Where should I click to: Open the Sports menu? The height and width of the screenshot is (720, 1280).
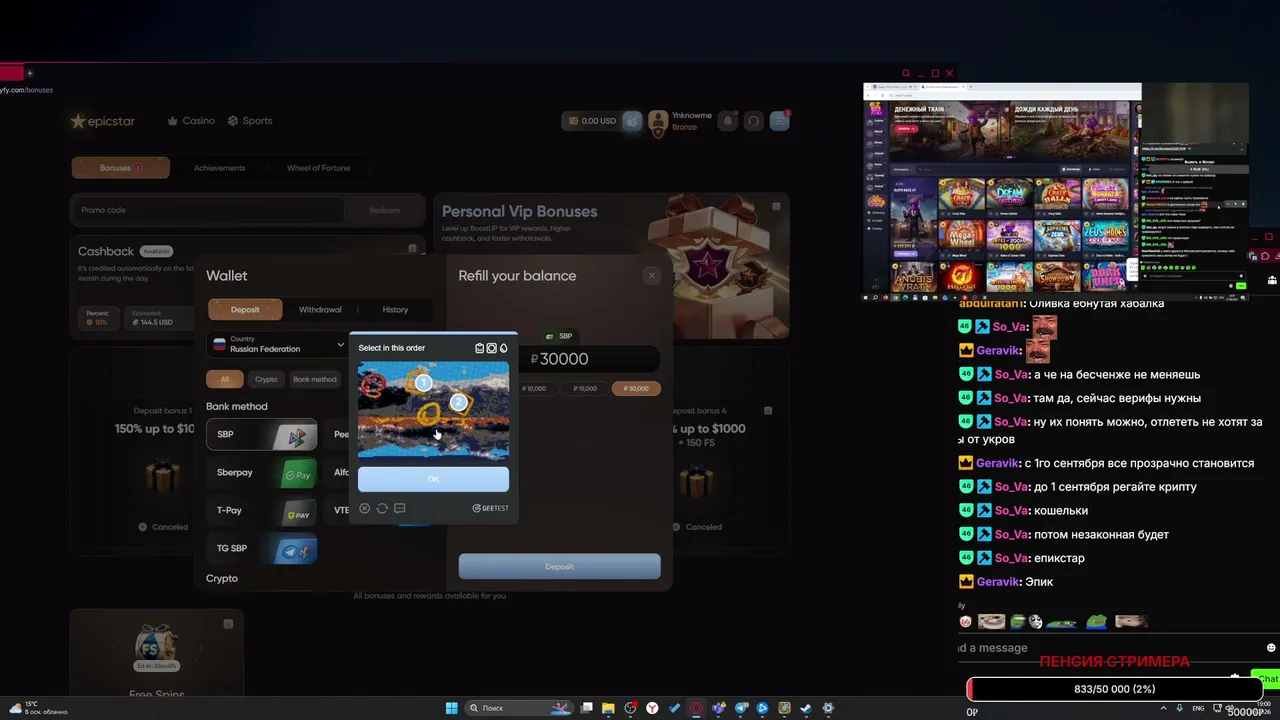250,121
